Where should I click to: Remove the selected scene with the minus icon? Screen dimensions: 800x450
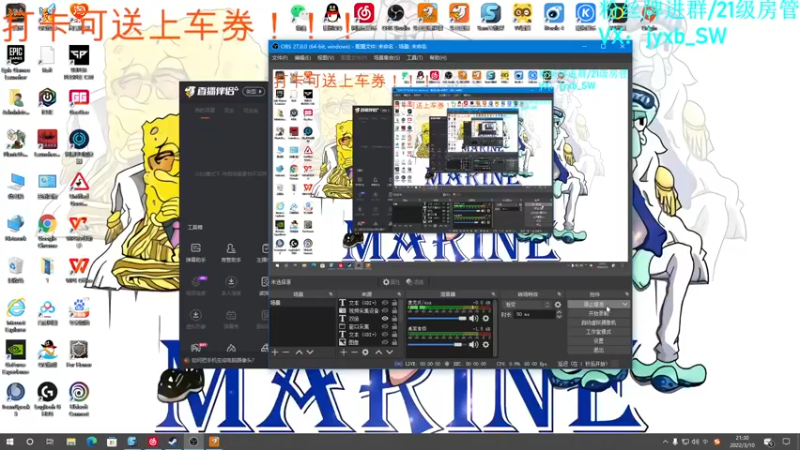[286, 352]
